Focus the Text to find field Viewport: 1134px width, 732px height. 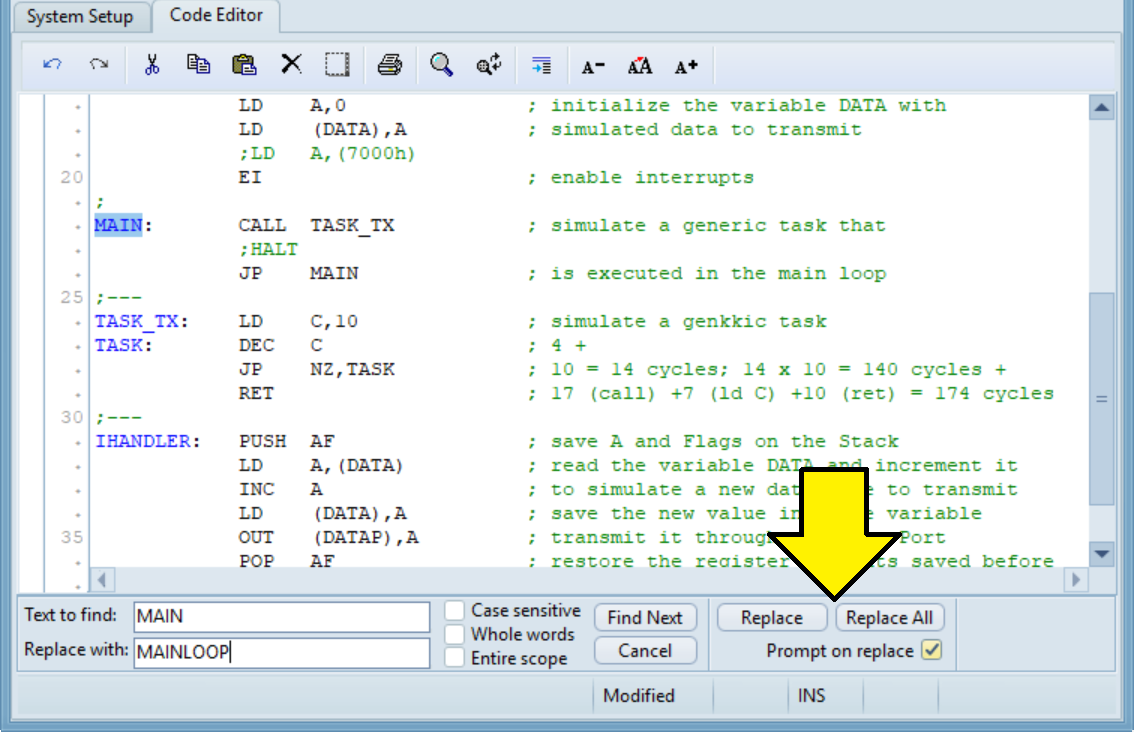pyautogui.click(x=281, y=616)
